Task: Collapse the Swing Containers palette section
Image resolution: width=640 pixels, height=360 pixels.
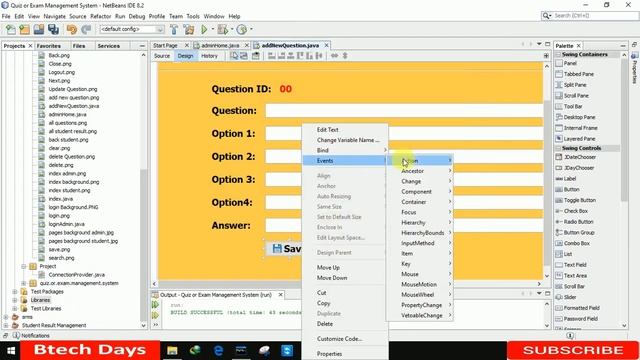Action: [x=558, y=54]
